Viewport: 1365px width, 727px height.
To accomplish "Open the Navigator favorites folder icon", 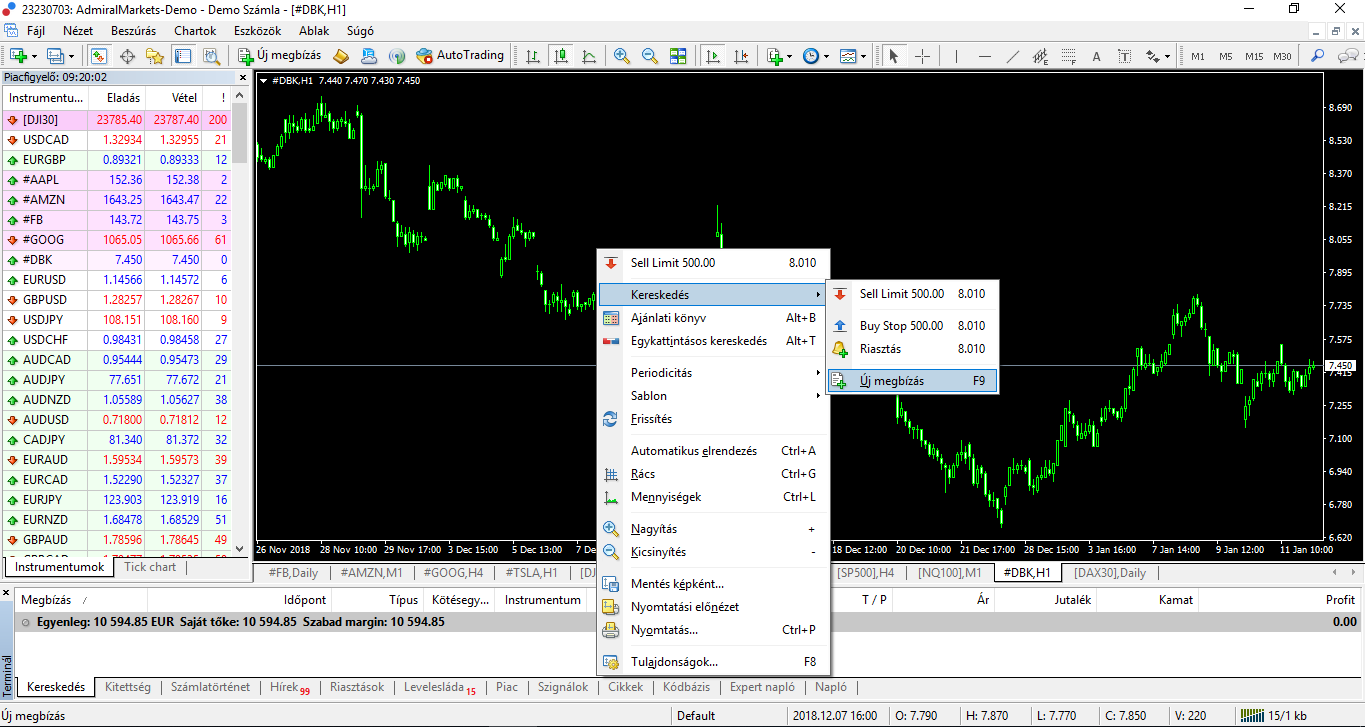I will tap(155, 56).
